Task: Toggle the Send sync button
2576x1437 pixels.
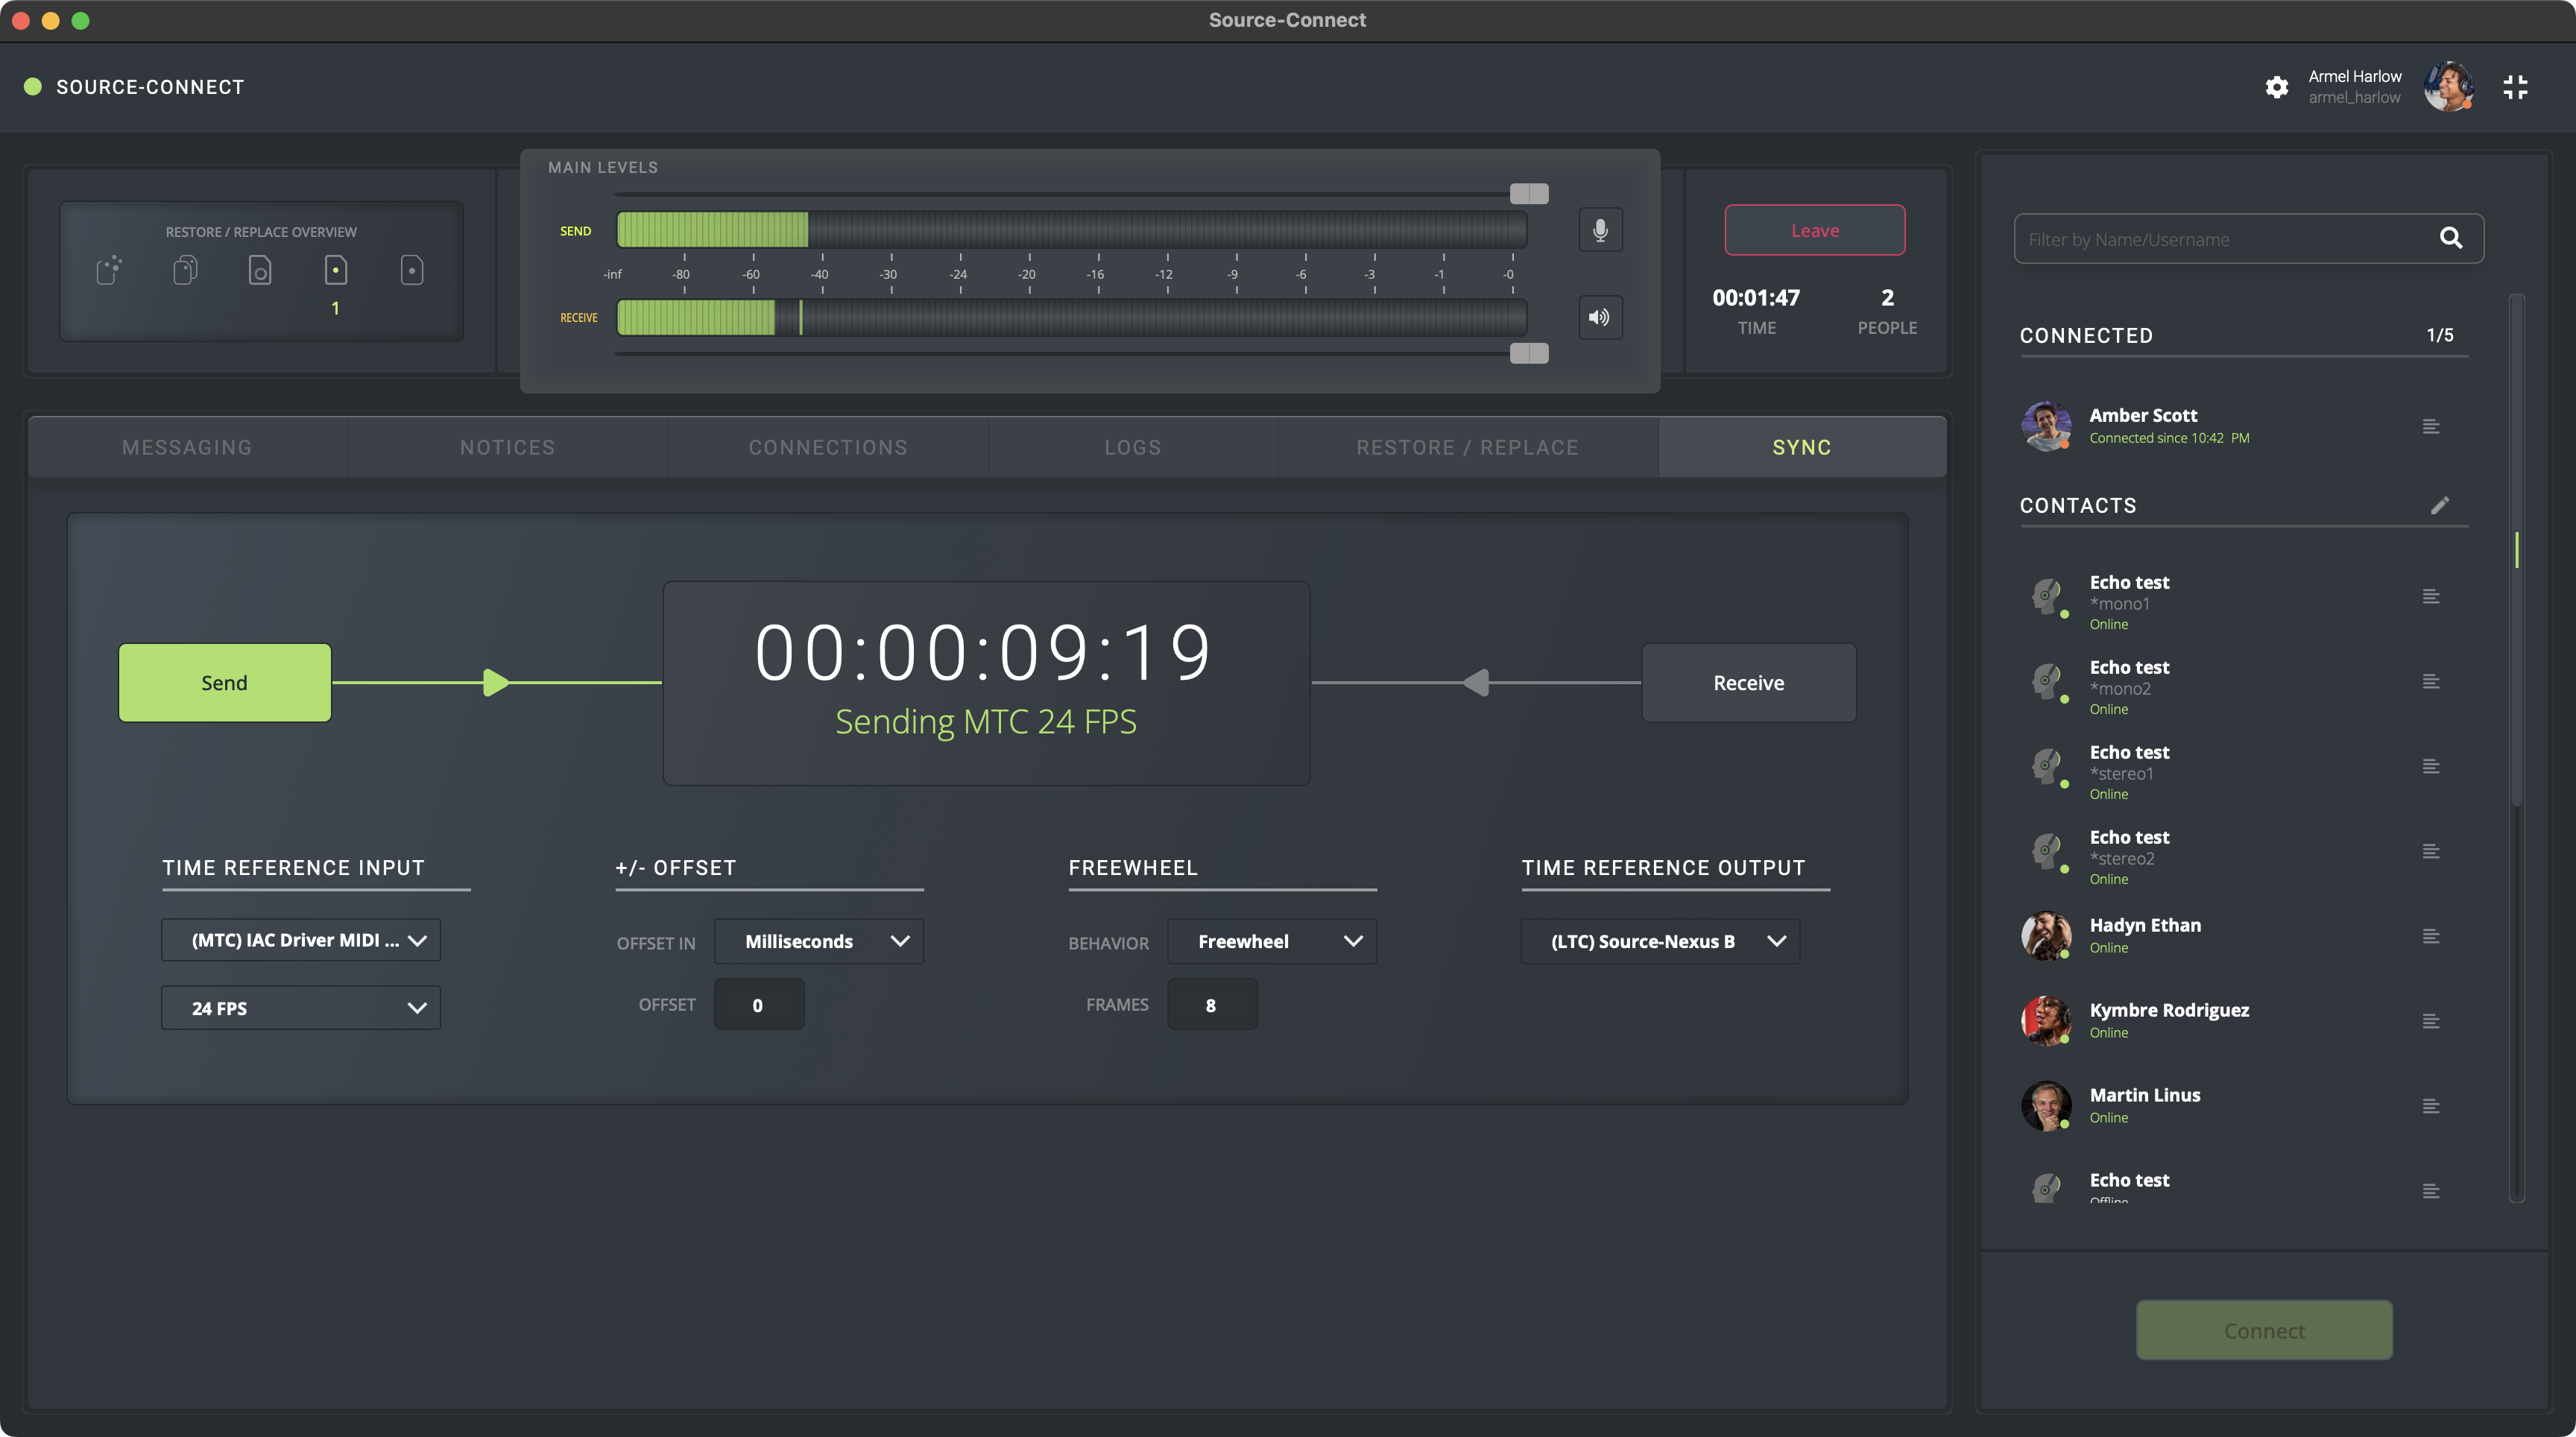Action: 224,683
